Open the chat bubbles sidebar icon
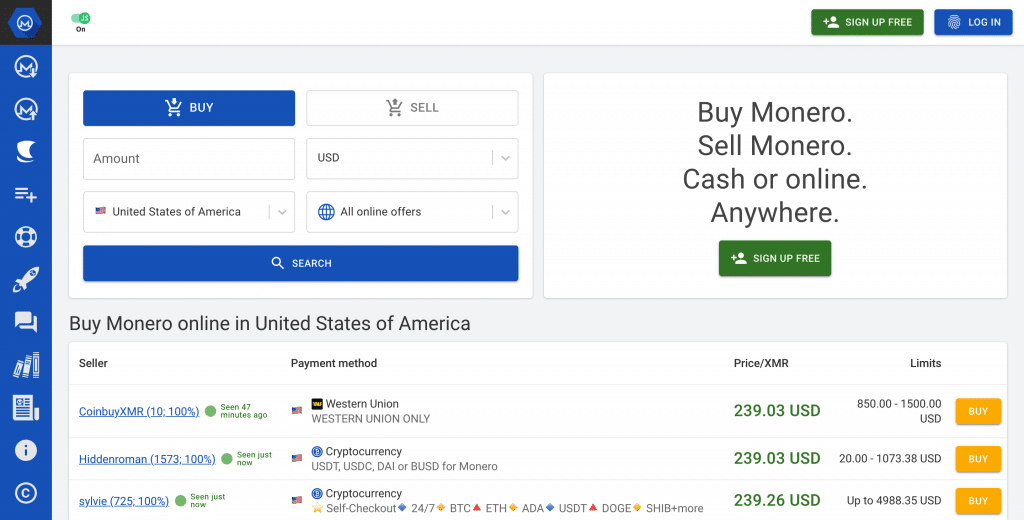This screenshot has width=1024, height=520. [25, 322]
